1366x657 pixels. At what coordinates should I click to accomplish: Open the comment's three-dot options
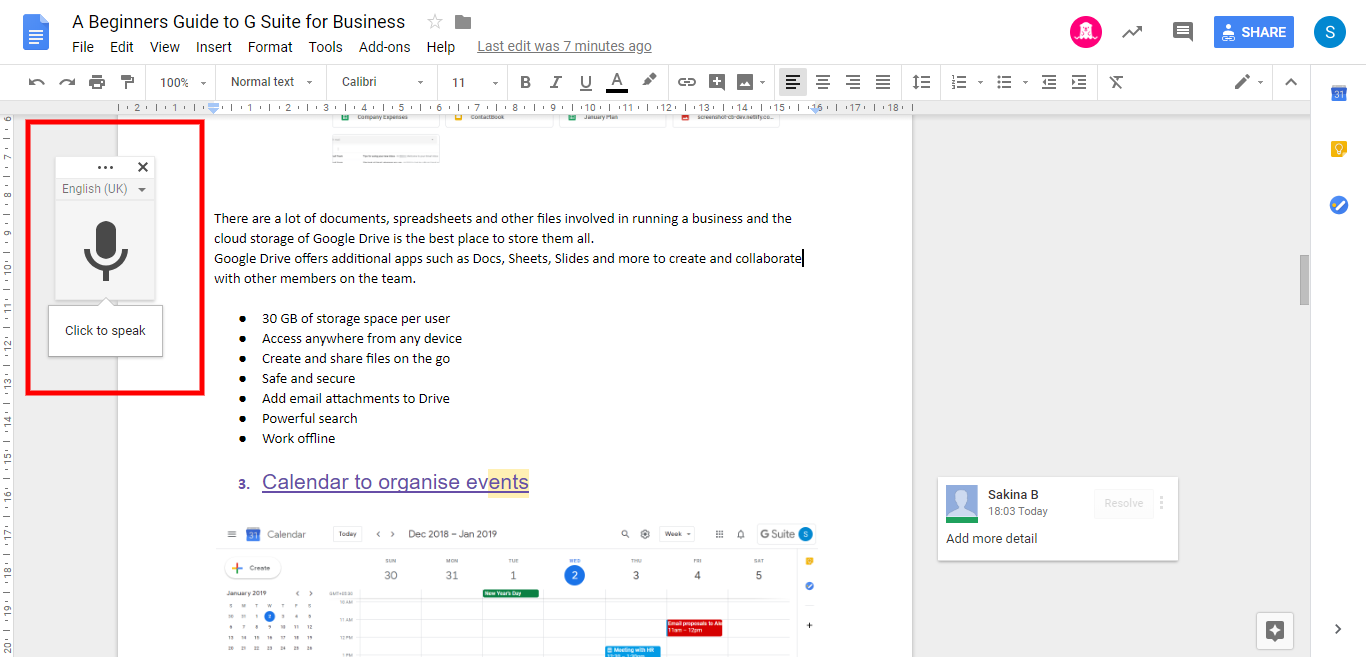point(1162,503)
